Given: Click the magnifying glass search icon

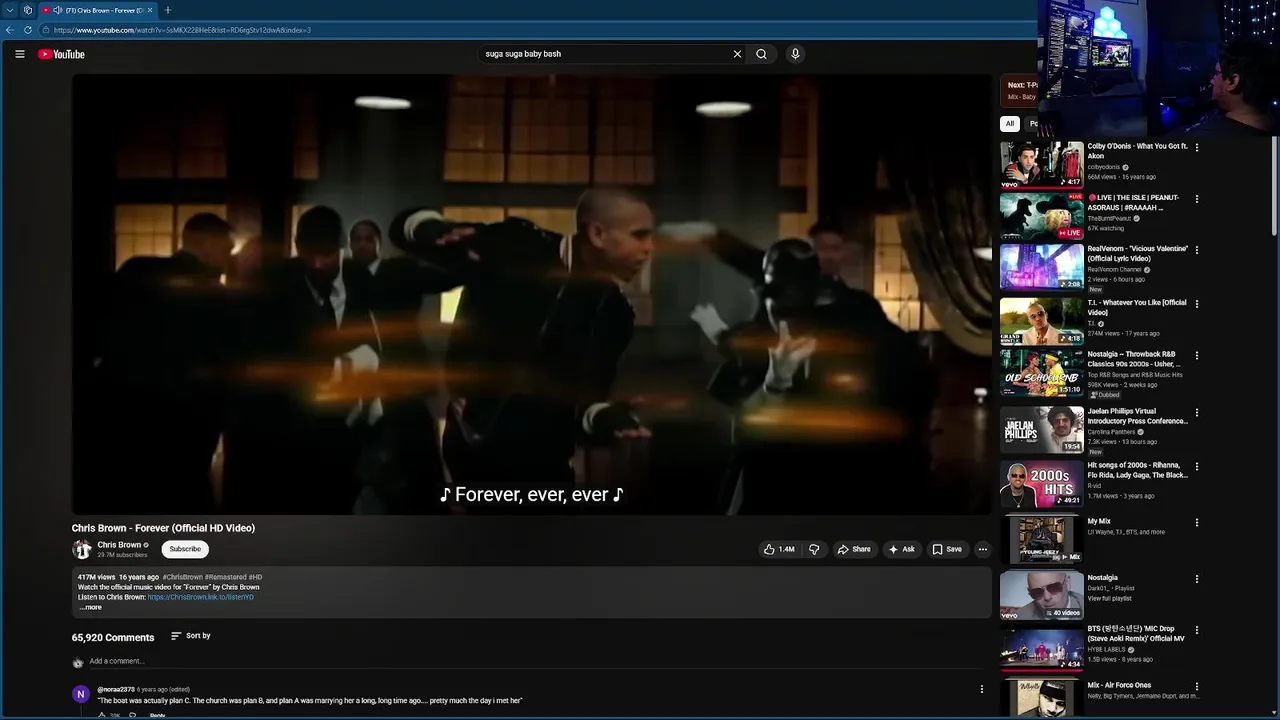Looking at the screenshot, I should pos(761,54).
